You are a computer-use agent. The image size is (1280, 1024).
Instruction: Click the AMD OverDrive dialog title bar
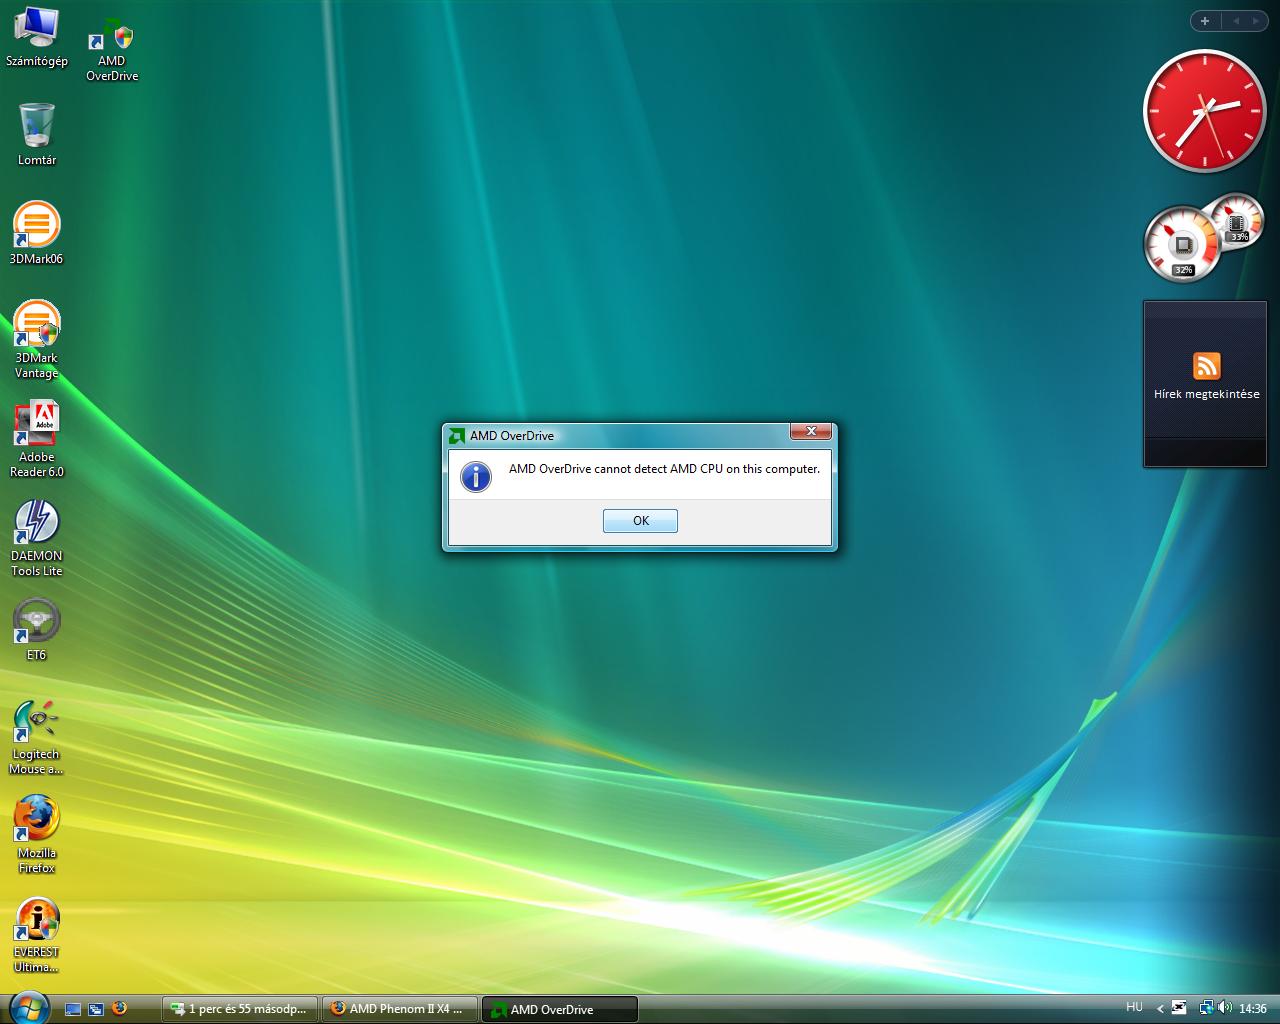pos(617,435)
